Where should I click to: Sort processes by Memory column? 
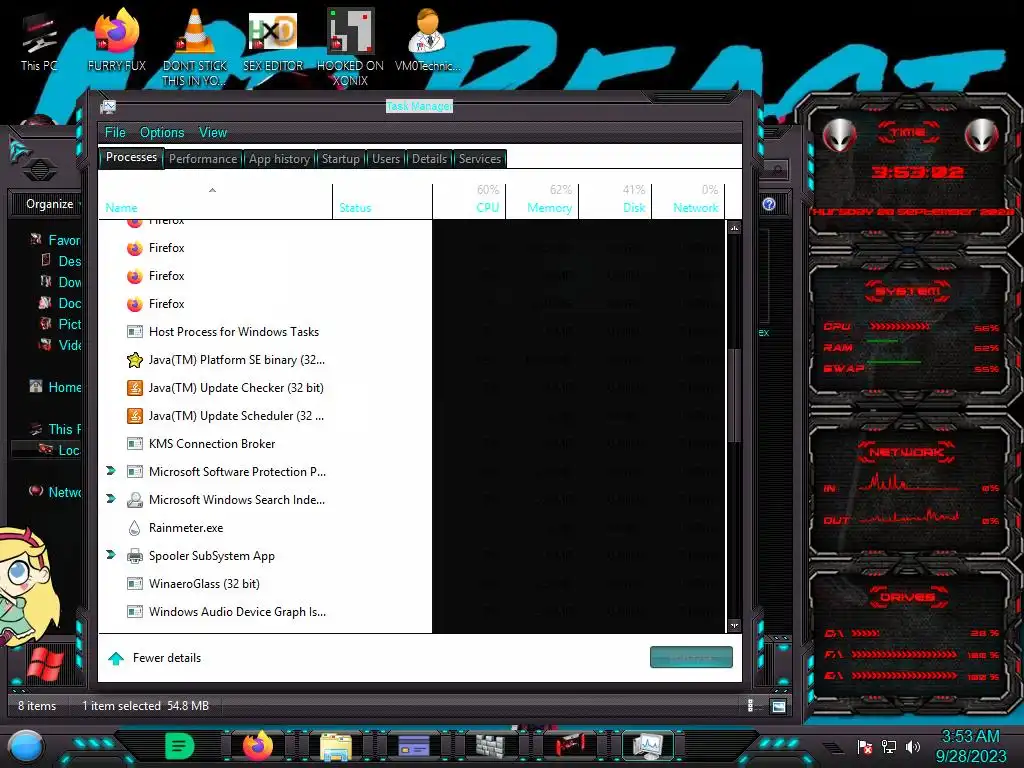click(x=543, y=199)
